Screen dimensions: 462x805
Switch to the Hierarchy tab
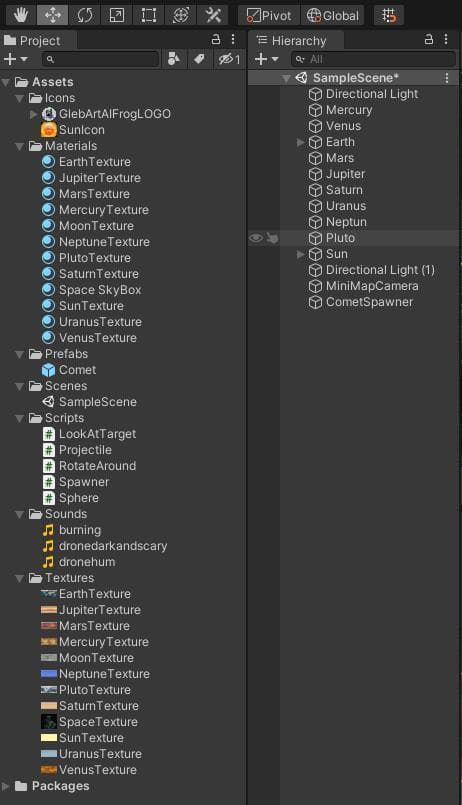[x=297, y=41]
